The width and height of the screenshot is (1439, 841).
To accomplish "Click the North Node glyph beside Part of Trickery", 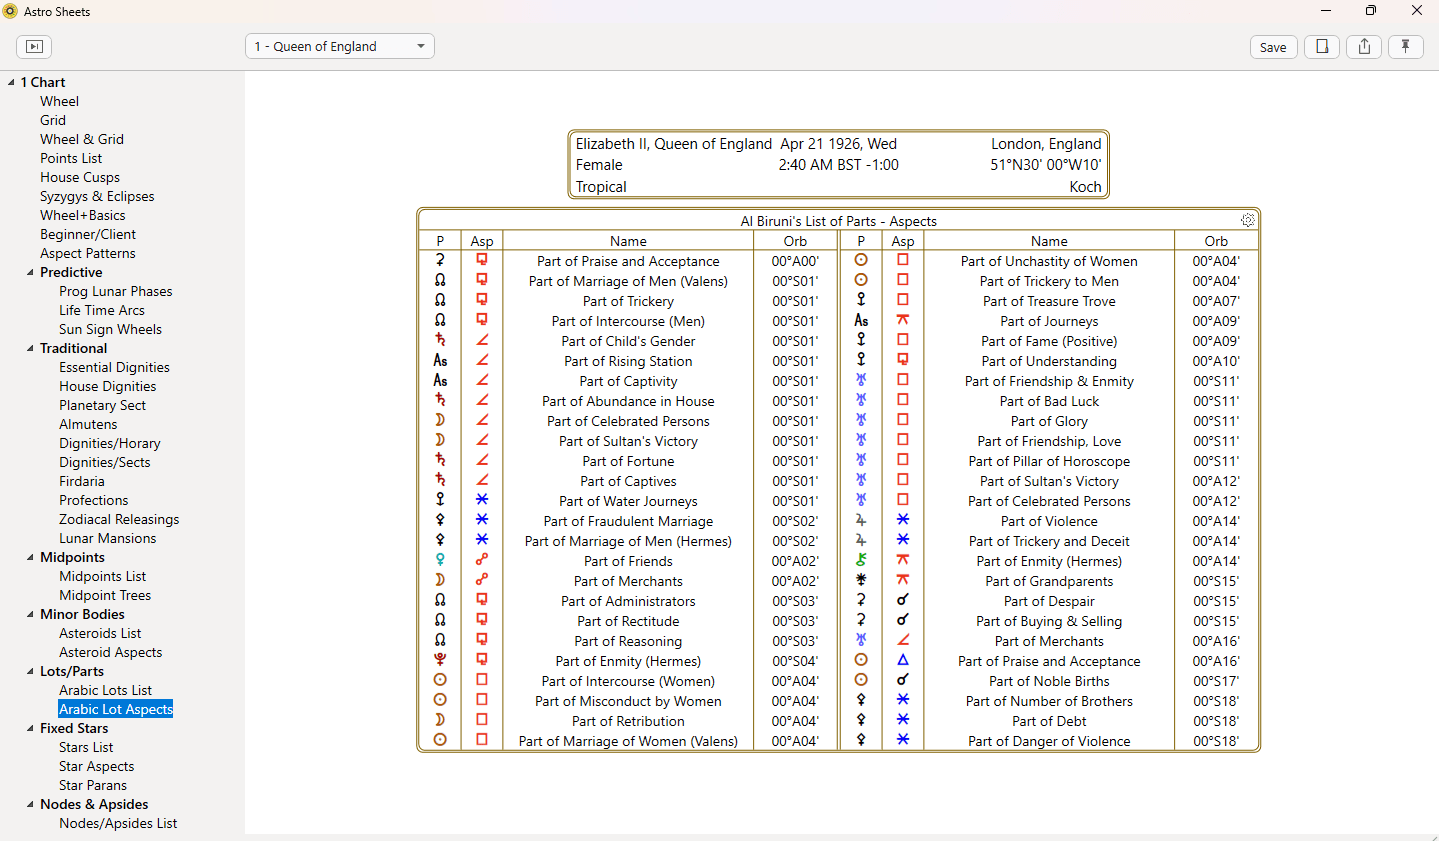I will point(440,300).
